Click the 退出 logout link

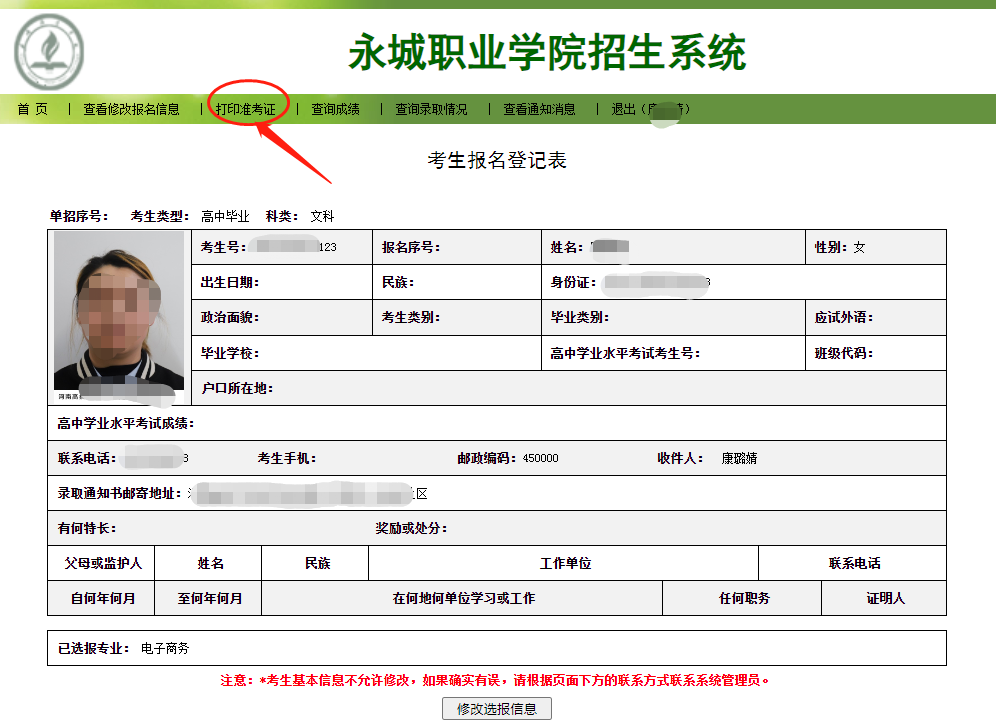650,109
